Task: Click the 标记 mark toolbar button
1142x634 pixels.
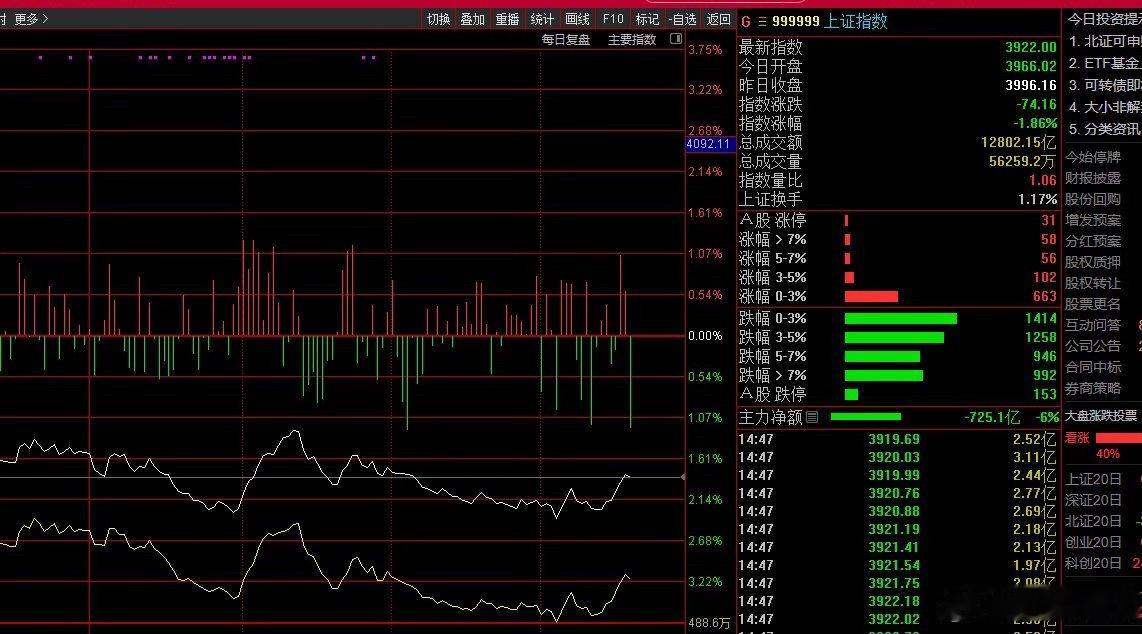Action: click(x=647, y=19)
